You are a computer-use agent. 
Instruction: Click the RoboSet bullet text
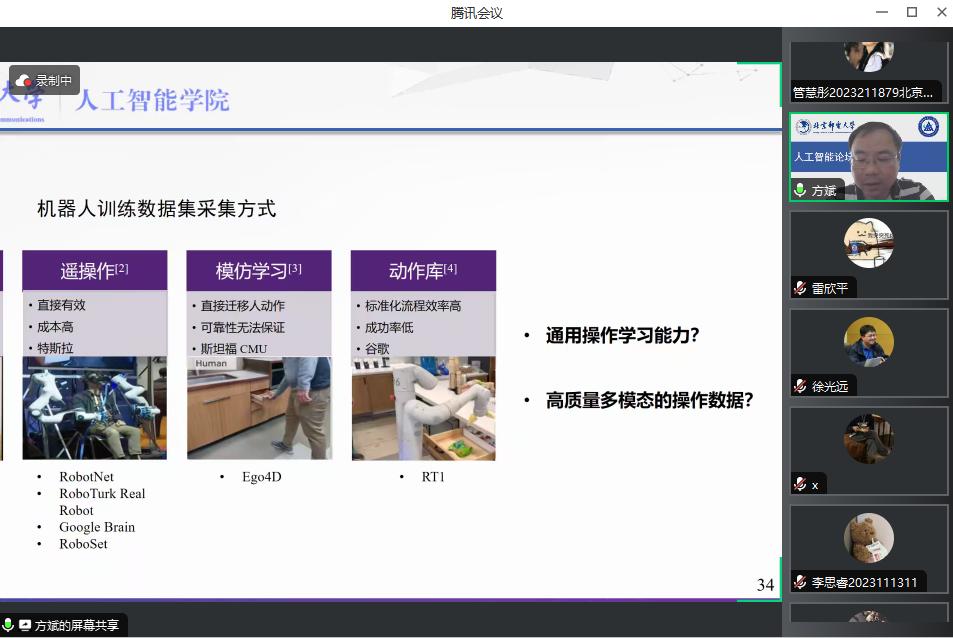coord(83,544)
